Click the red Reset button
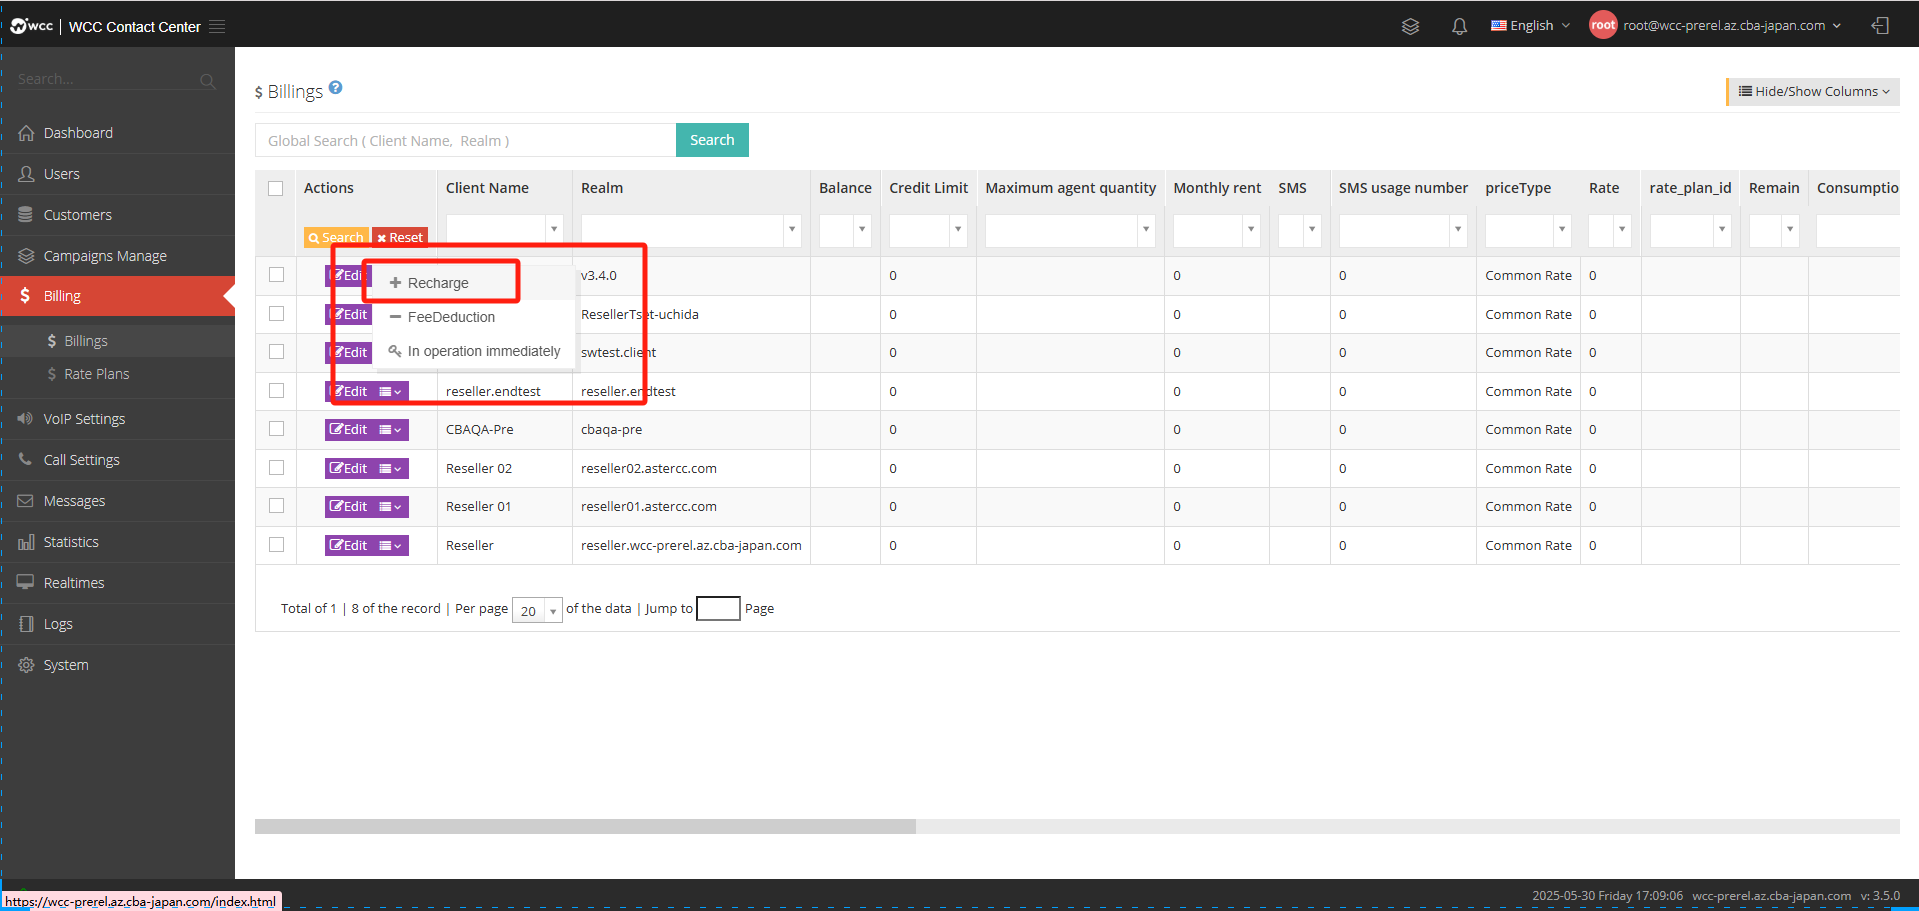 (400, 237)
